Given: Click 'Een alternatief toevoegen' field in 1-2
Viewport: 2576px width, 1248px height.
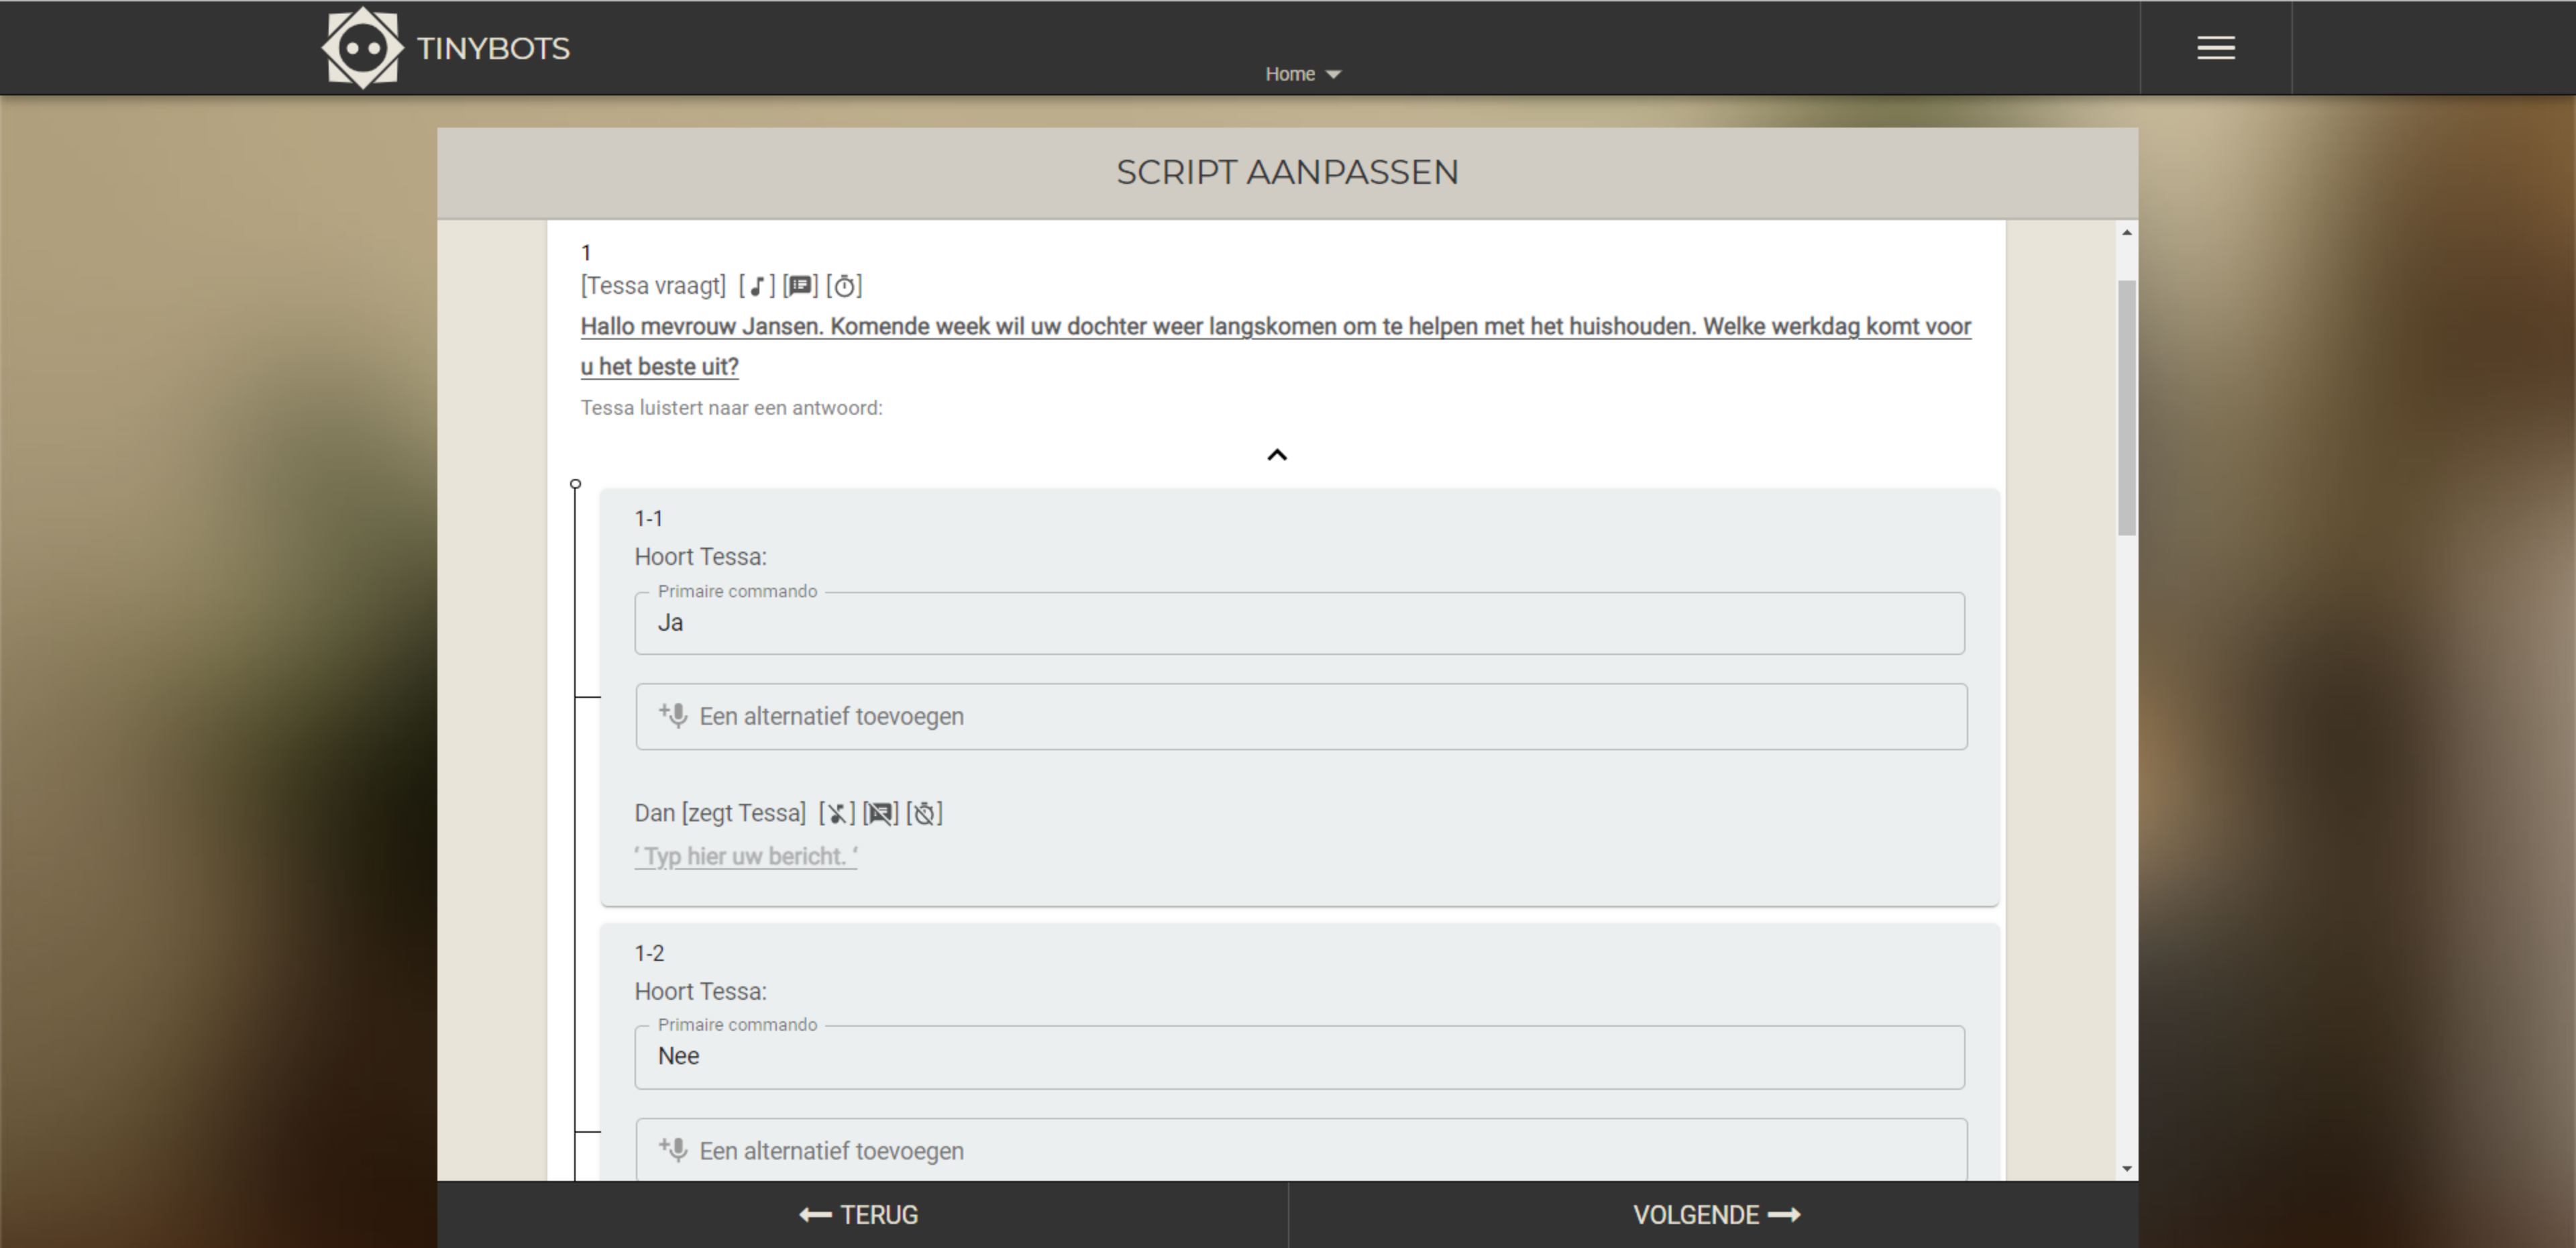Looking at the screenshot, I should tap(1301, 1150).
